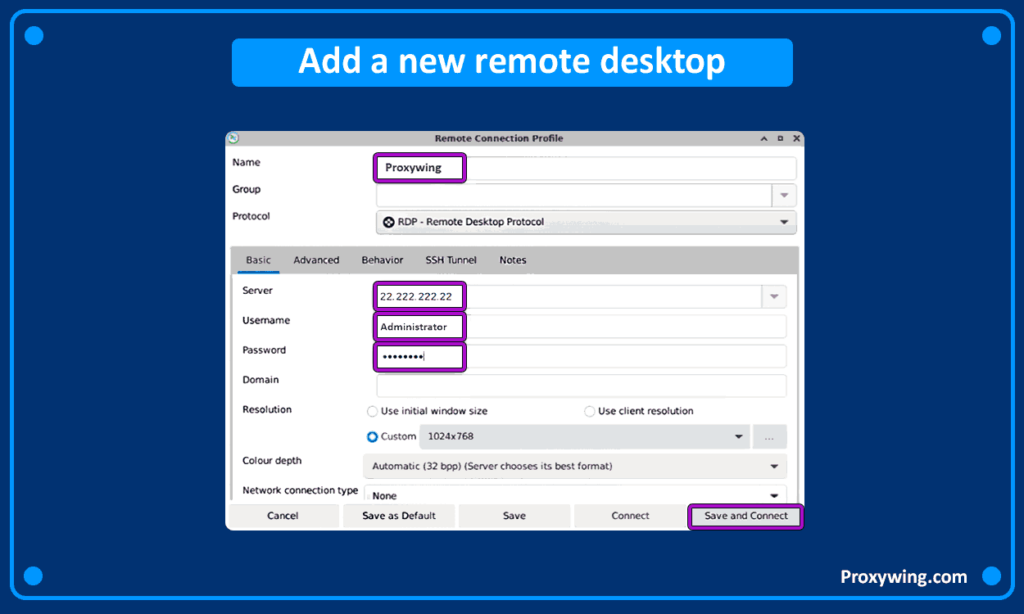Image resolution: width=1024 pixels, height=614 pixels.
Task: Click the Connect button
Action: [630, 516]
